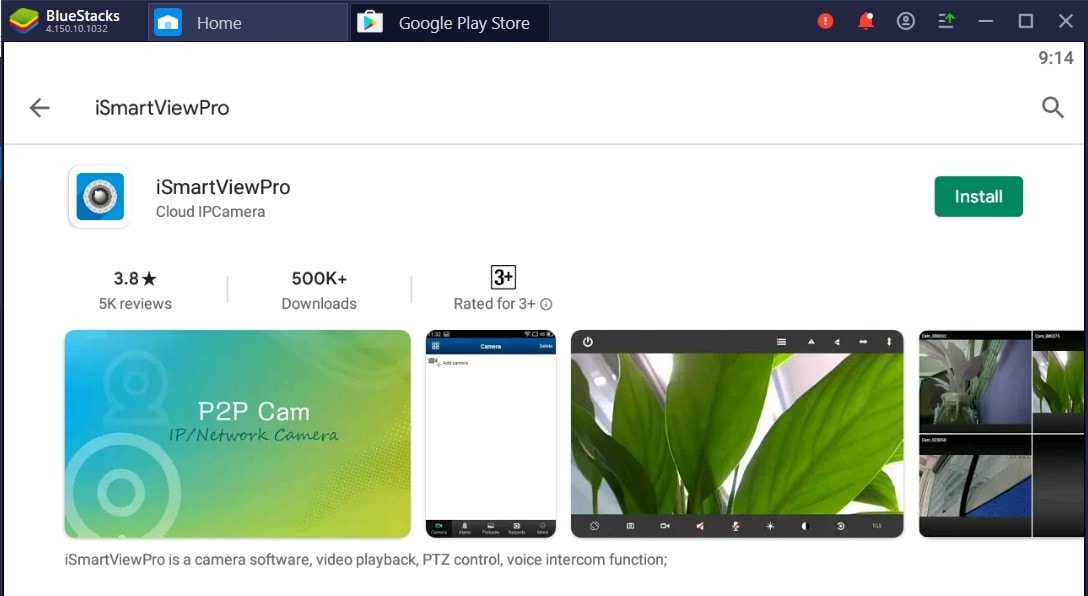
Task: Click the horizontal flip arrows in leaf screenshot
Action: point(862,342)
